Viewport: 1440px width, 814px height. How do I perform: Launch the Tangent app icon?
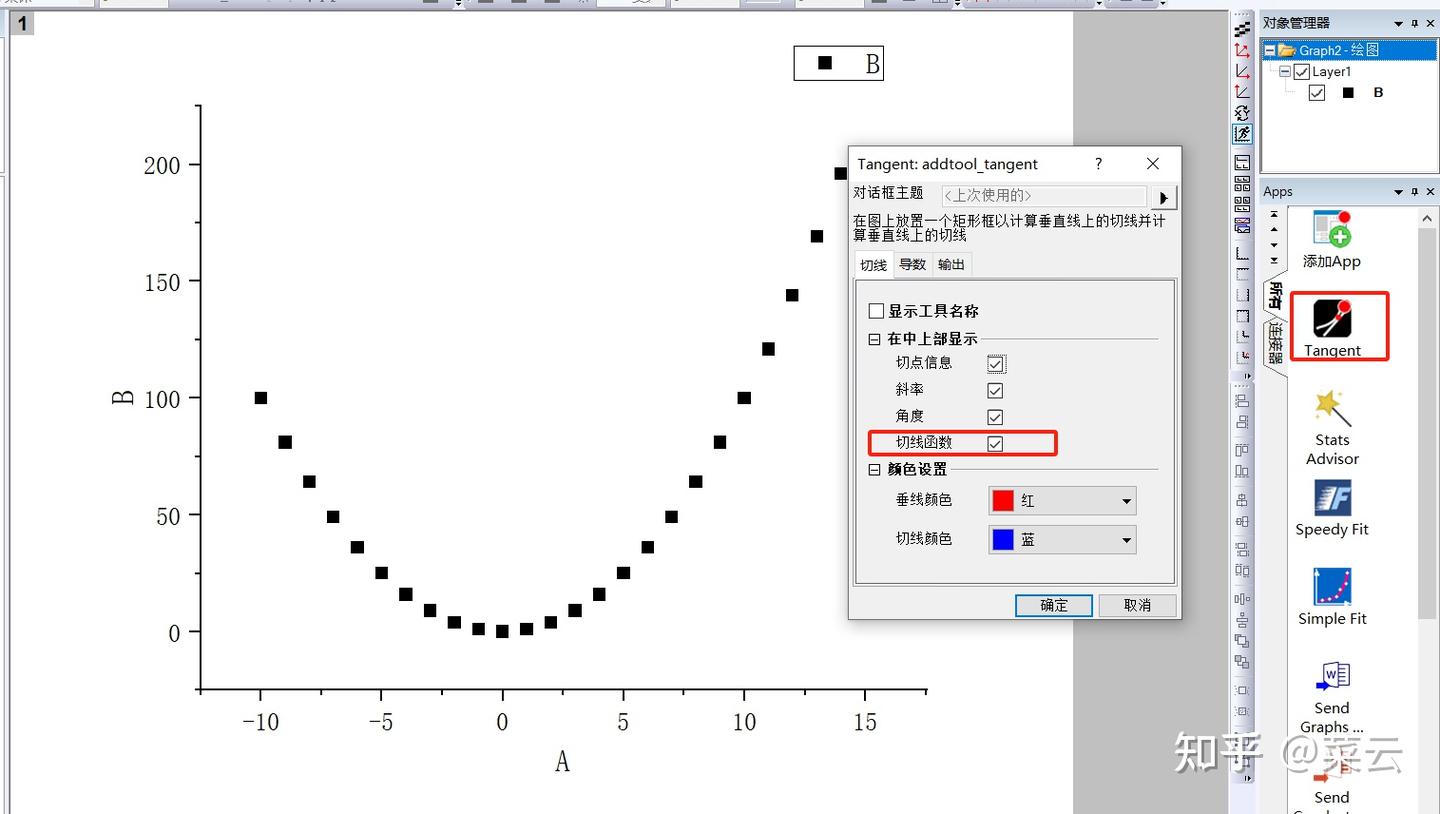[1332, 319]
